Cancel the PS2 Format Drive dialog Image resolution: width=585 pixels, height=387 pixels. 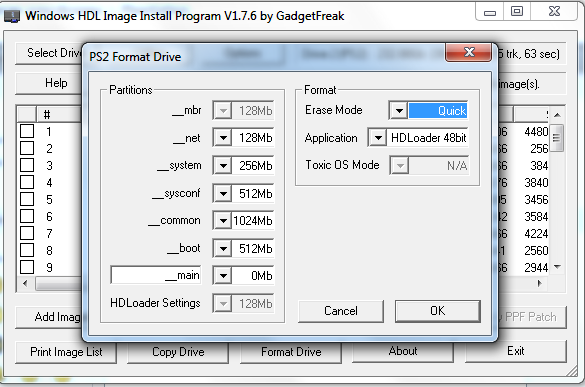pos(341,311)
